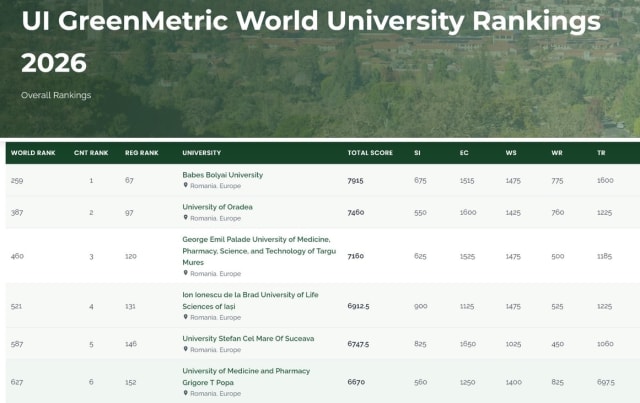Click location pin under George Emil Palade University
Screen dimensions: 640x403
[185, 273]
